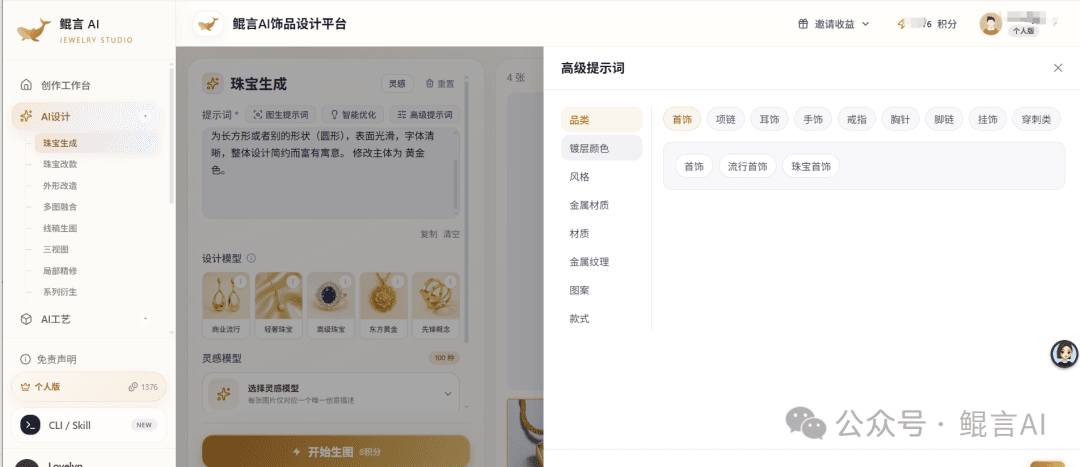
Task: Select the 耳饰 category chip
Action: (769, 119)
